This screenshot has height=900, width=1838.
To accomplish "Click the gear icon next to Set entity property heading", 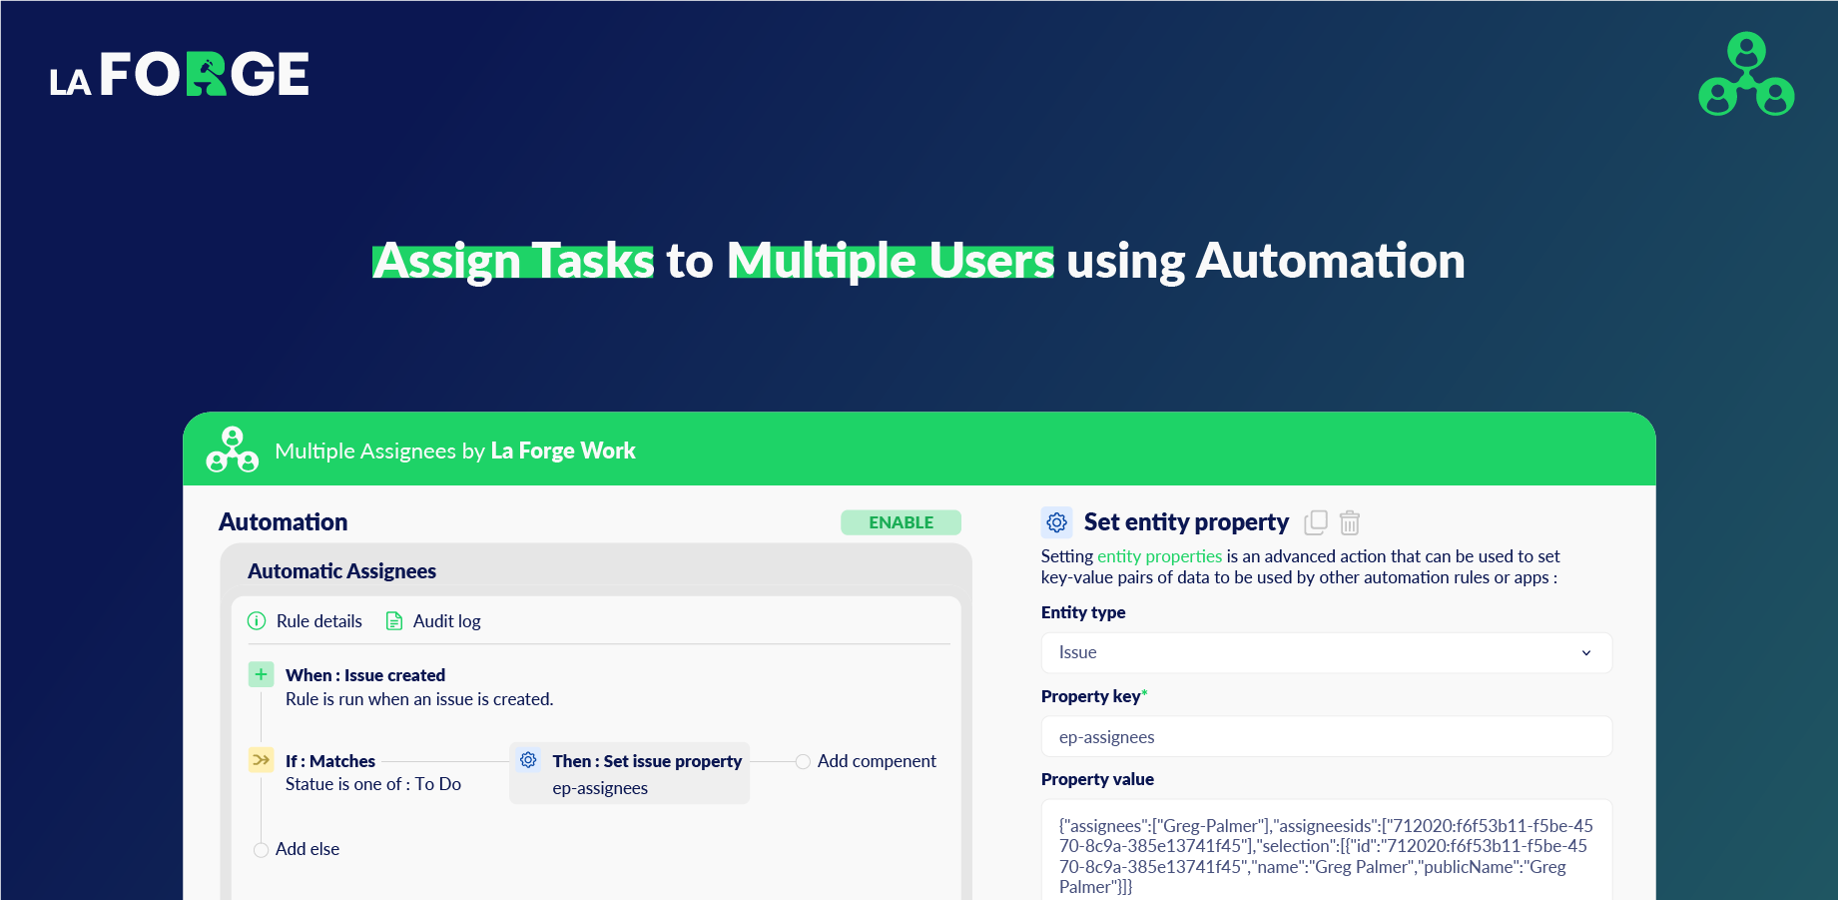I will pyautogui.click(x=1056, y=522).
